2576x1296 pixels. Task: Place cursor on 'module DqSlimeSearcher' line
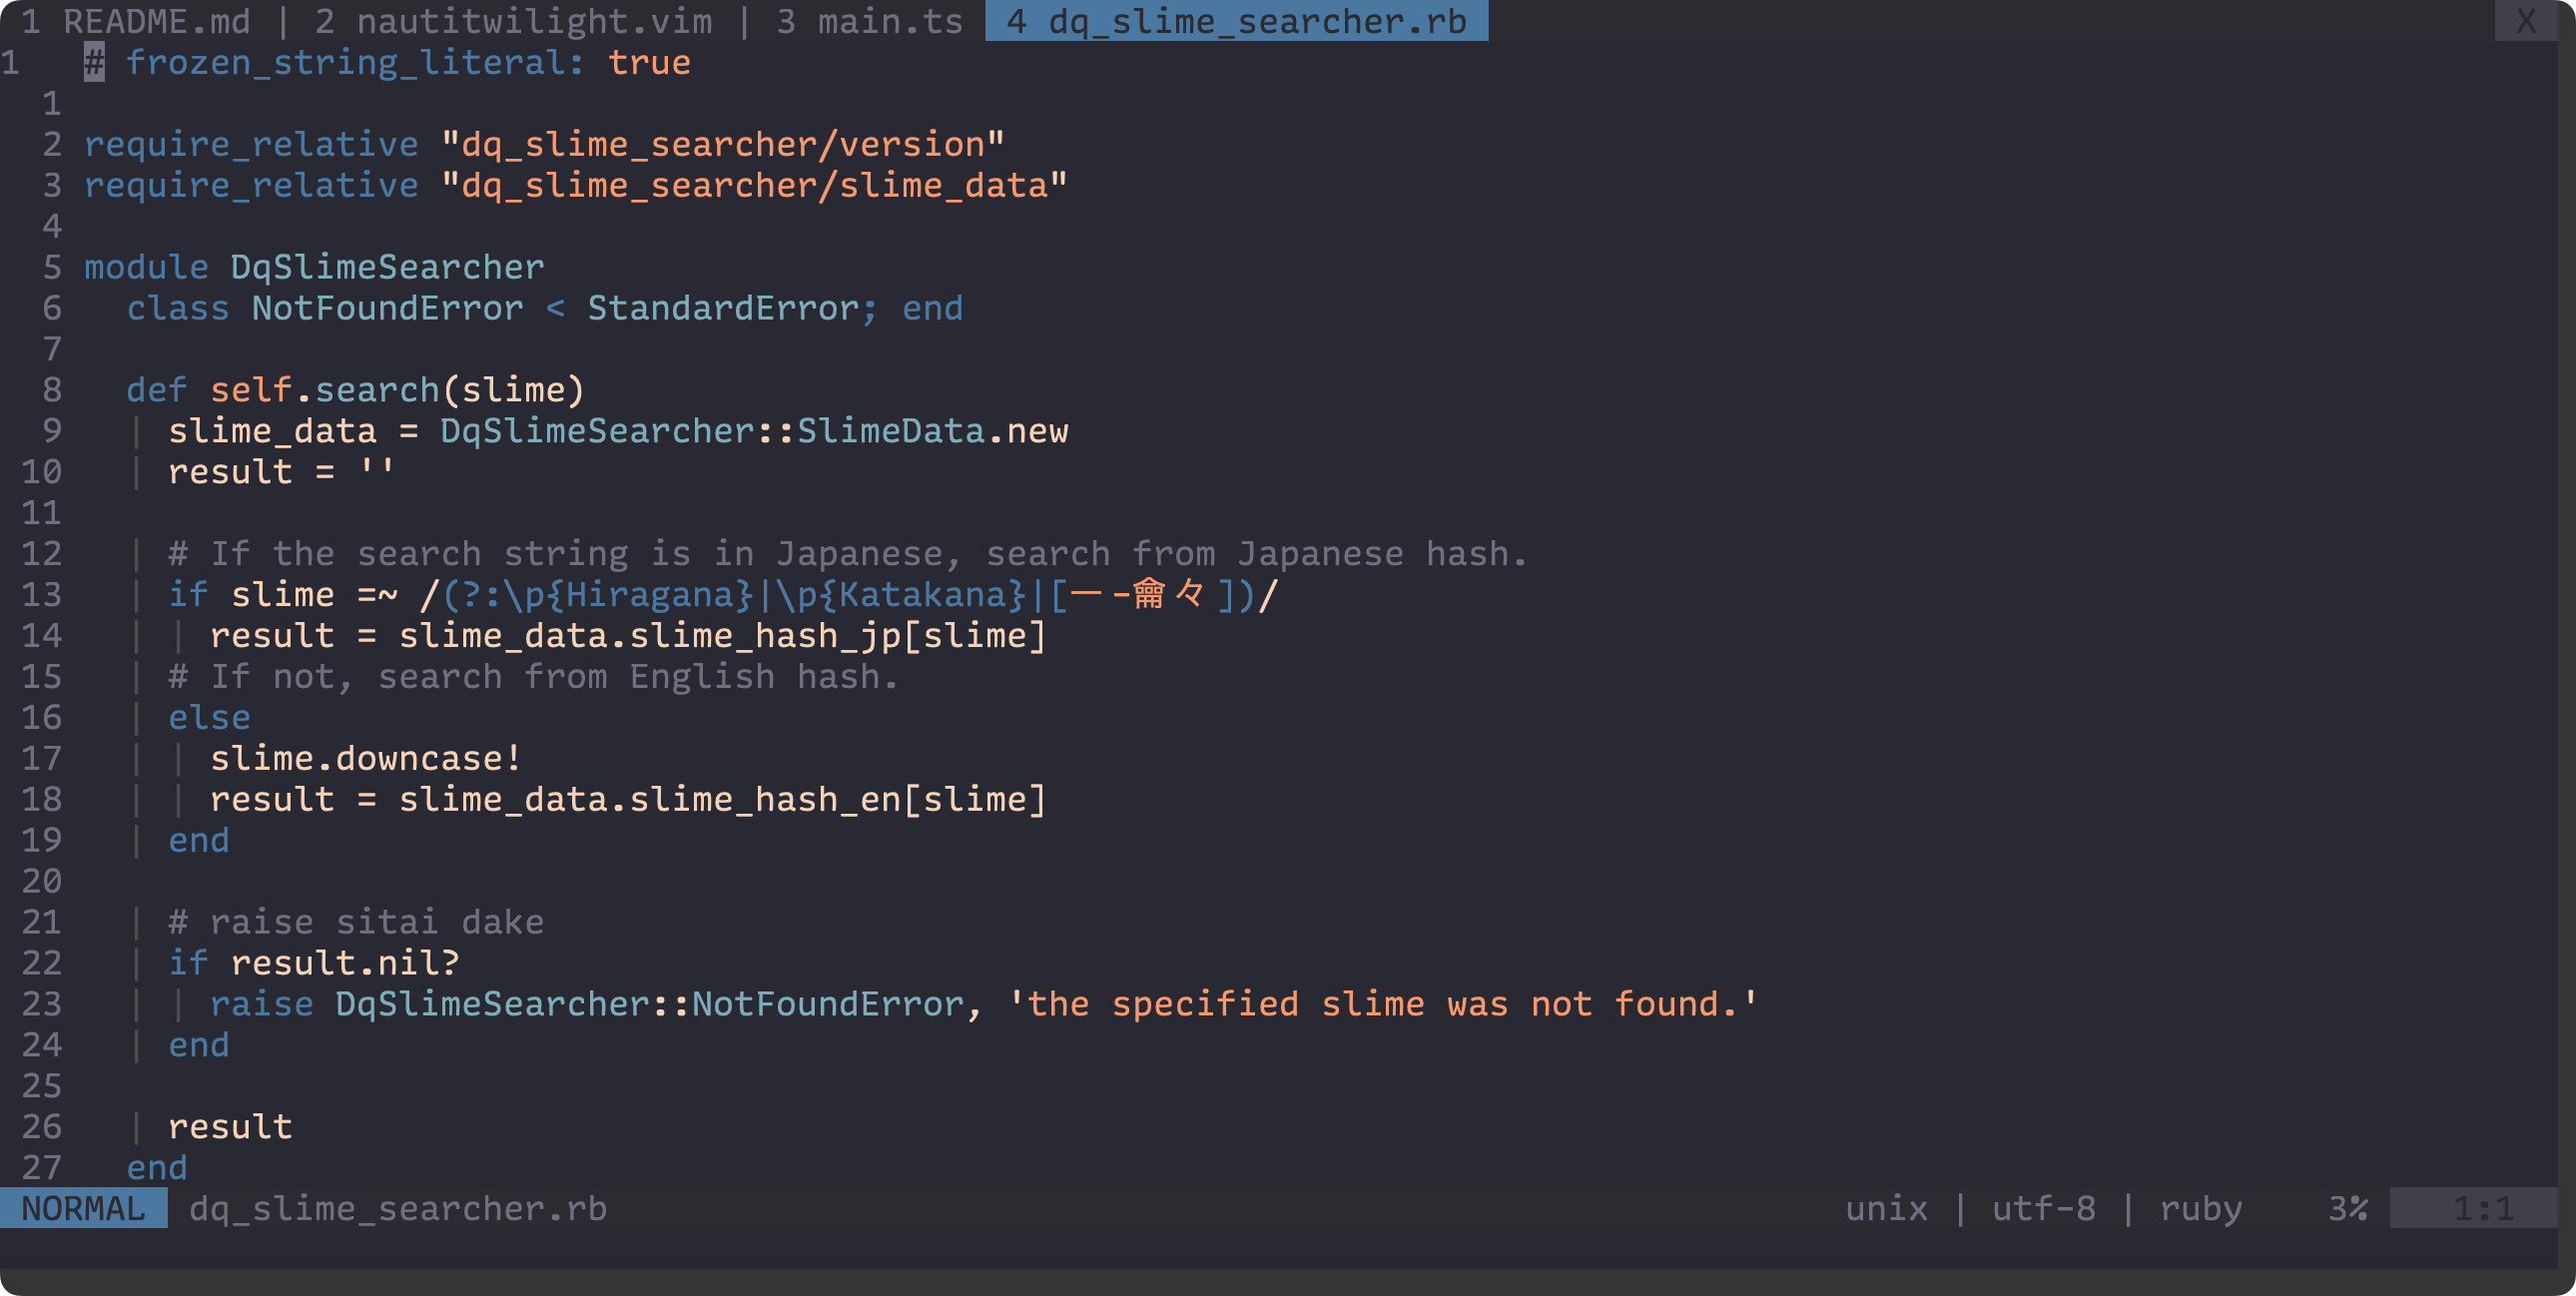[314, 267]
